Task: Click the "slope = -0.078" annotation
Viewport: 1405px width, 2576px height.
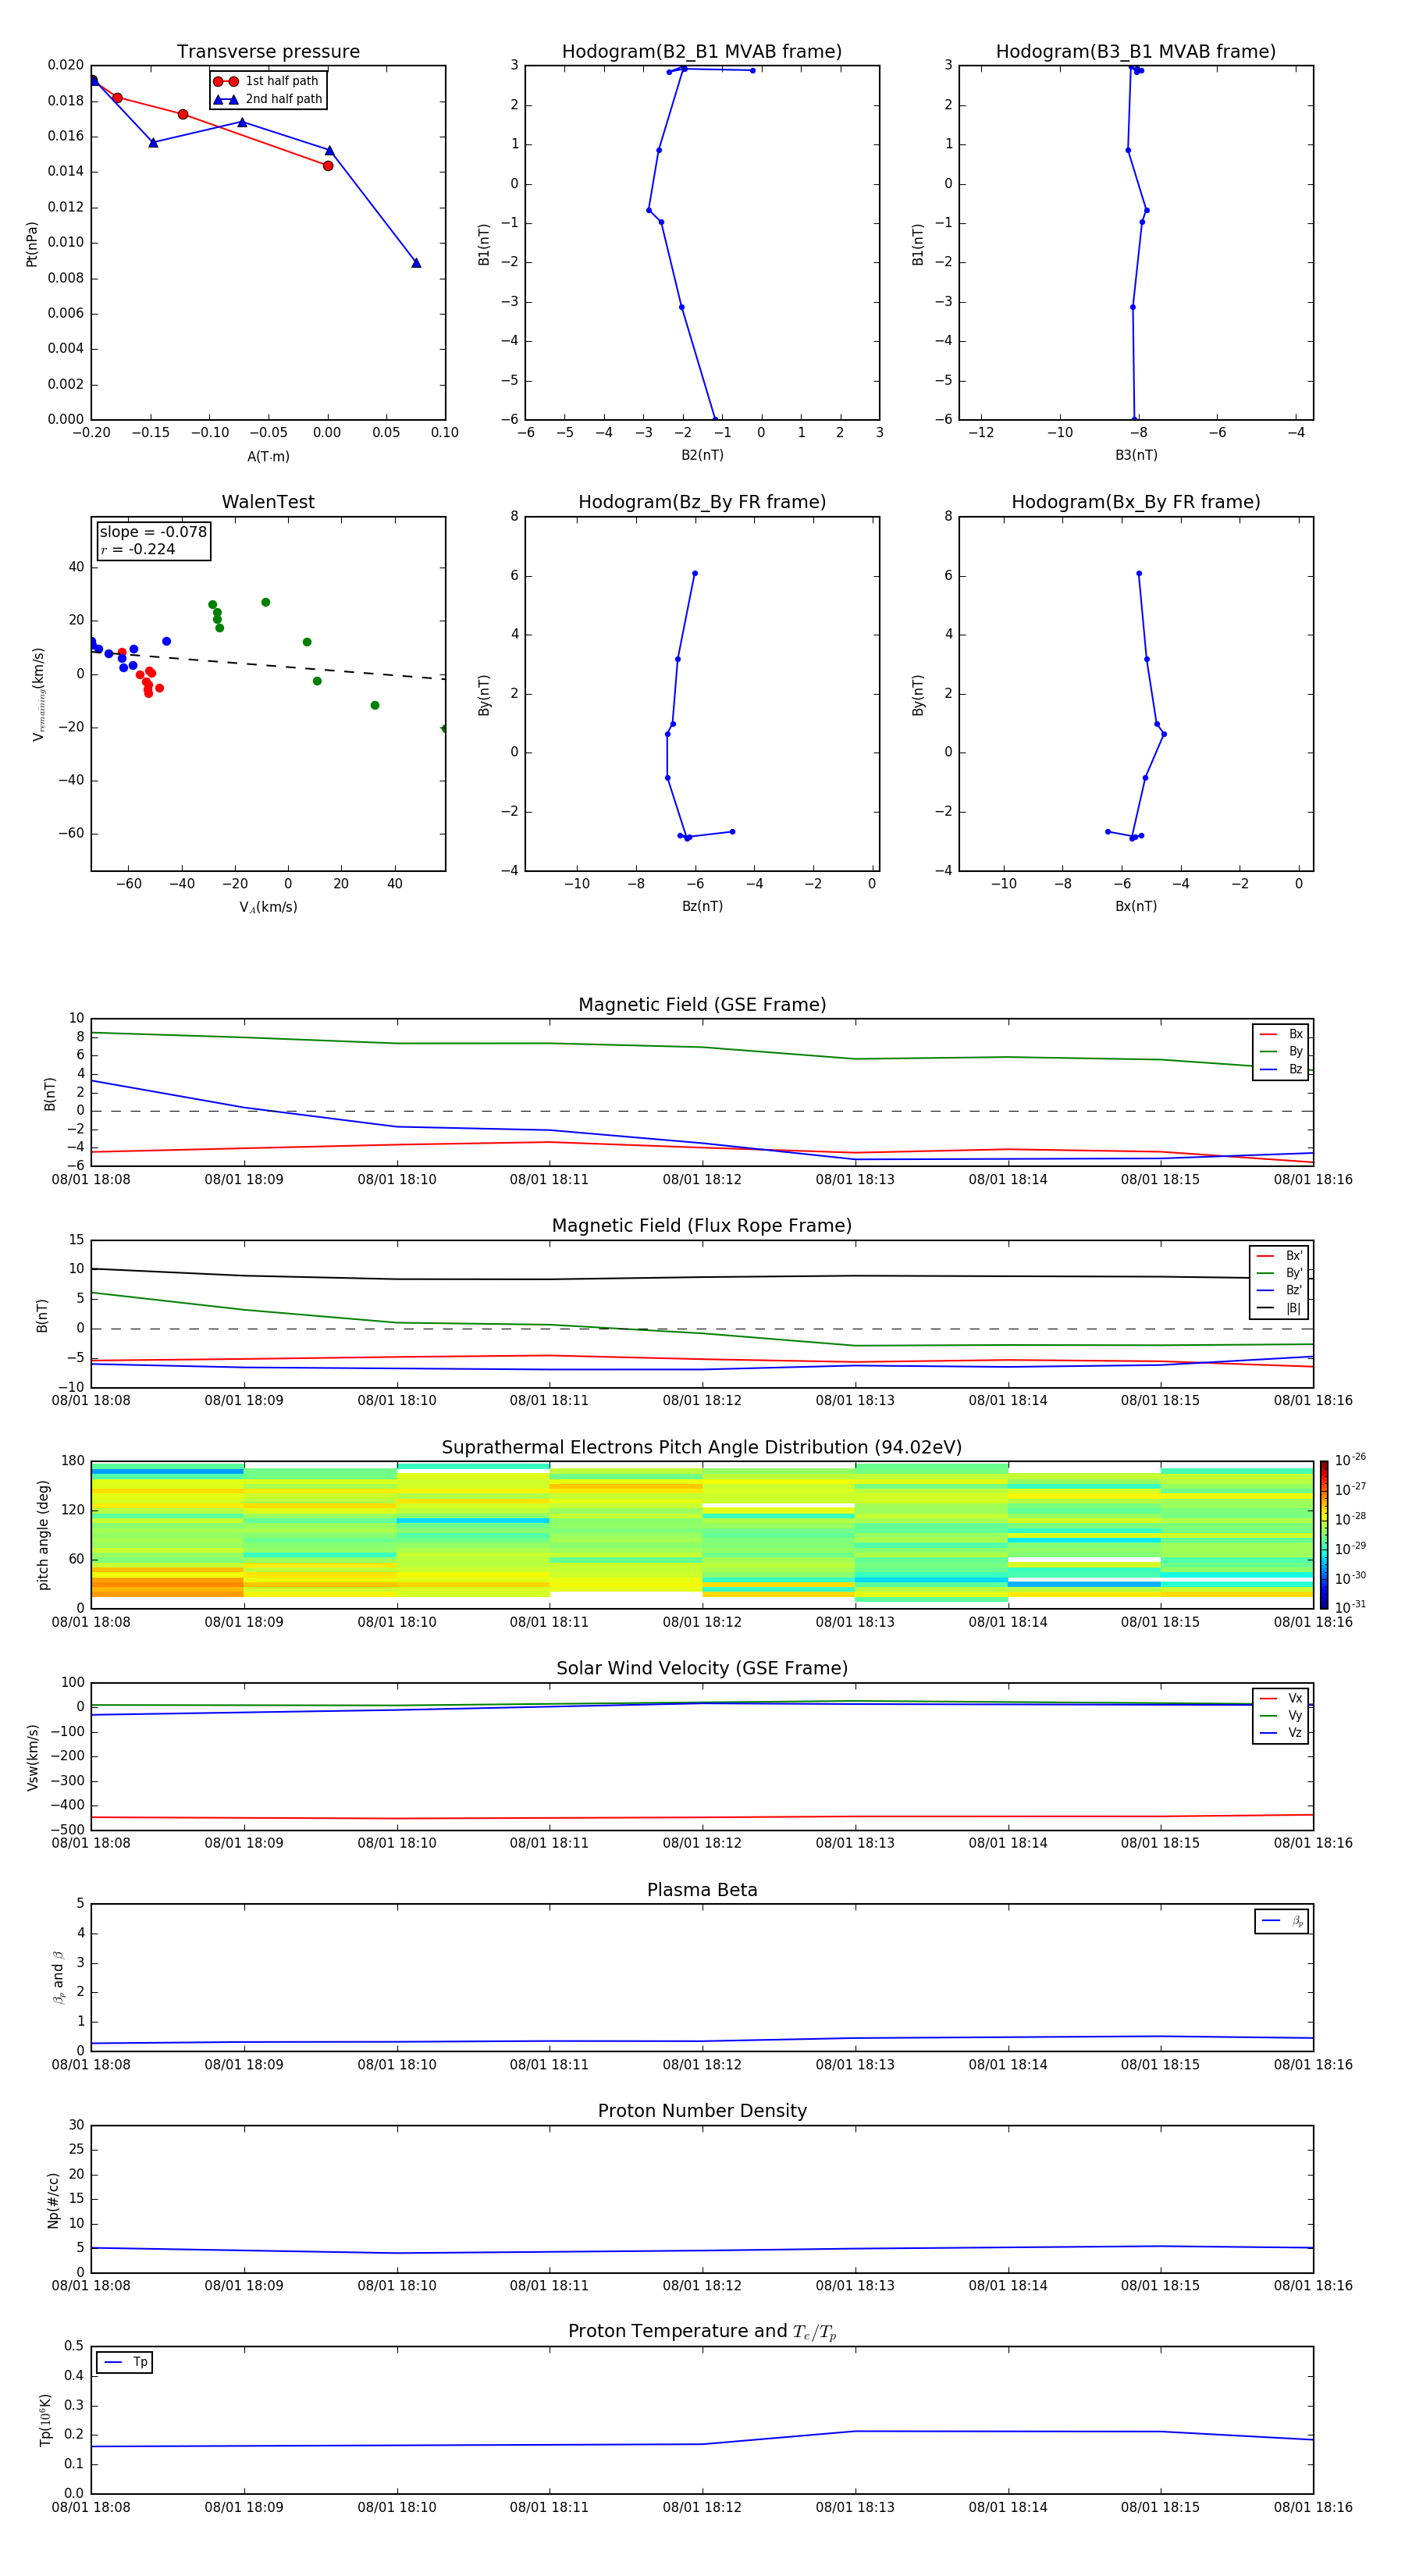Action: pyautogui.click(x=153, y=532)
